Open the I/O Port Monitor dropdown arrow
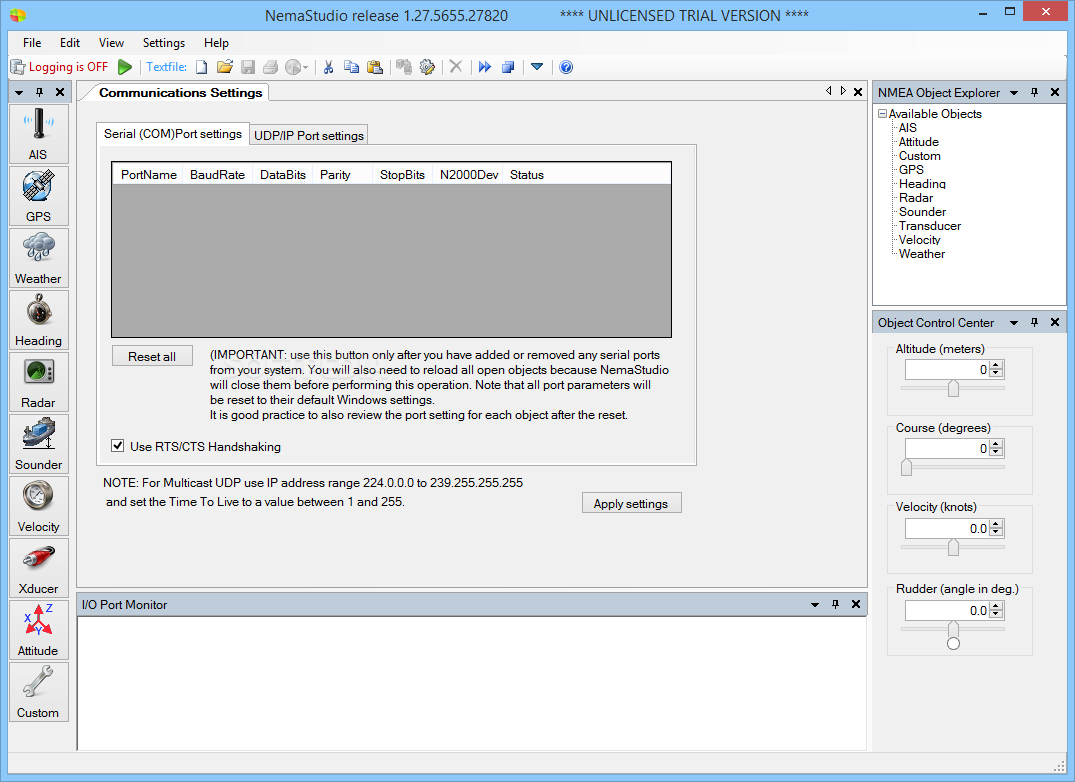The width and height of the screenshot is (1075, 782). tap(814, 604)
